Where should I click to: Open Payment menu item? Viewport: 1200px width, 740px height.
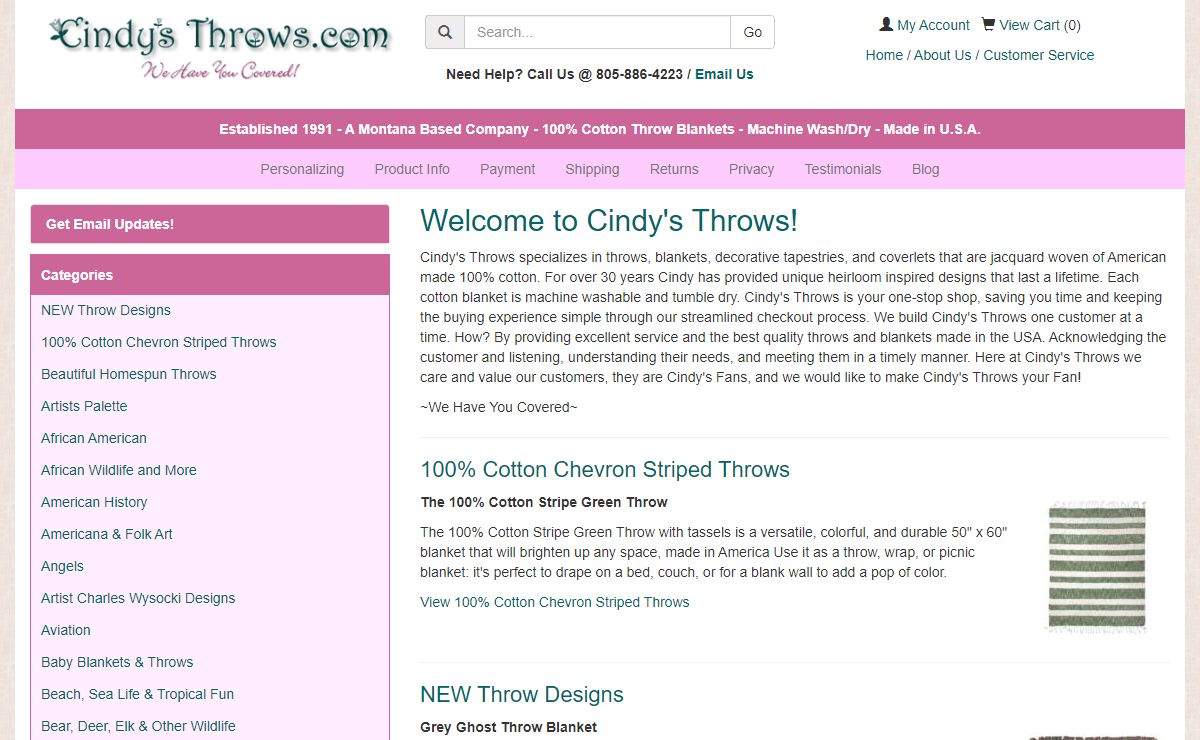click(x=507, y=169)
